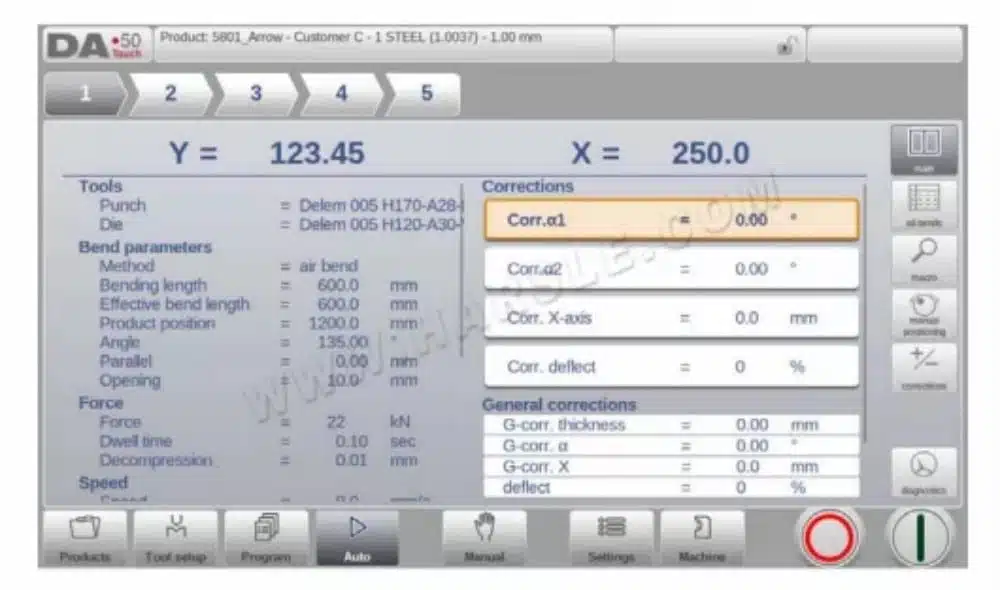Select bend step 5

[x=425, y=94]
